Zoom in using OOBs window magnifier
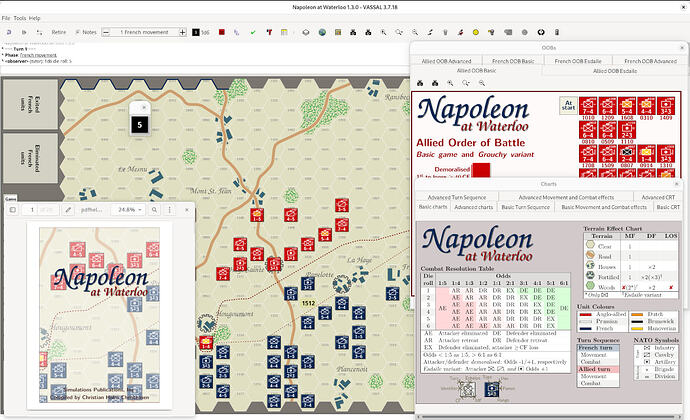 [x=450, y=83]
